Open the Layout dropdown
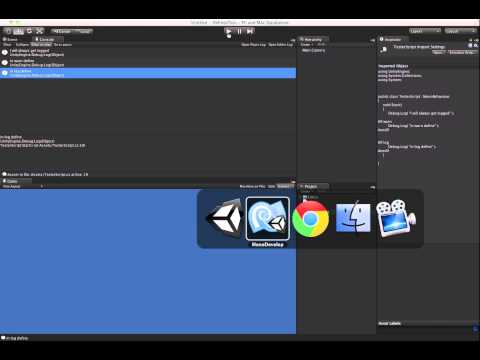480x360 pixels. tap(461, 31)
